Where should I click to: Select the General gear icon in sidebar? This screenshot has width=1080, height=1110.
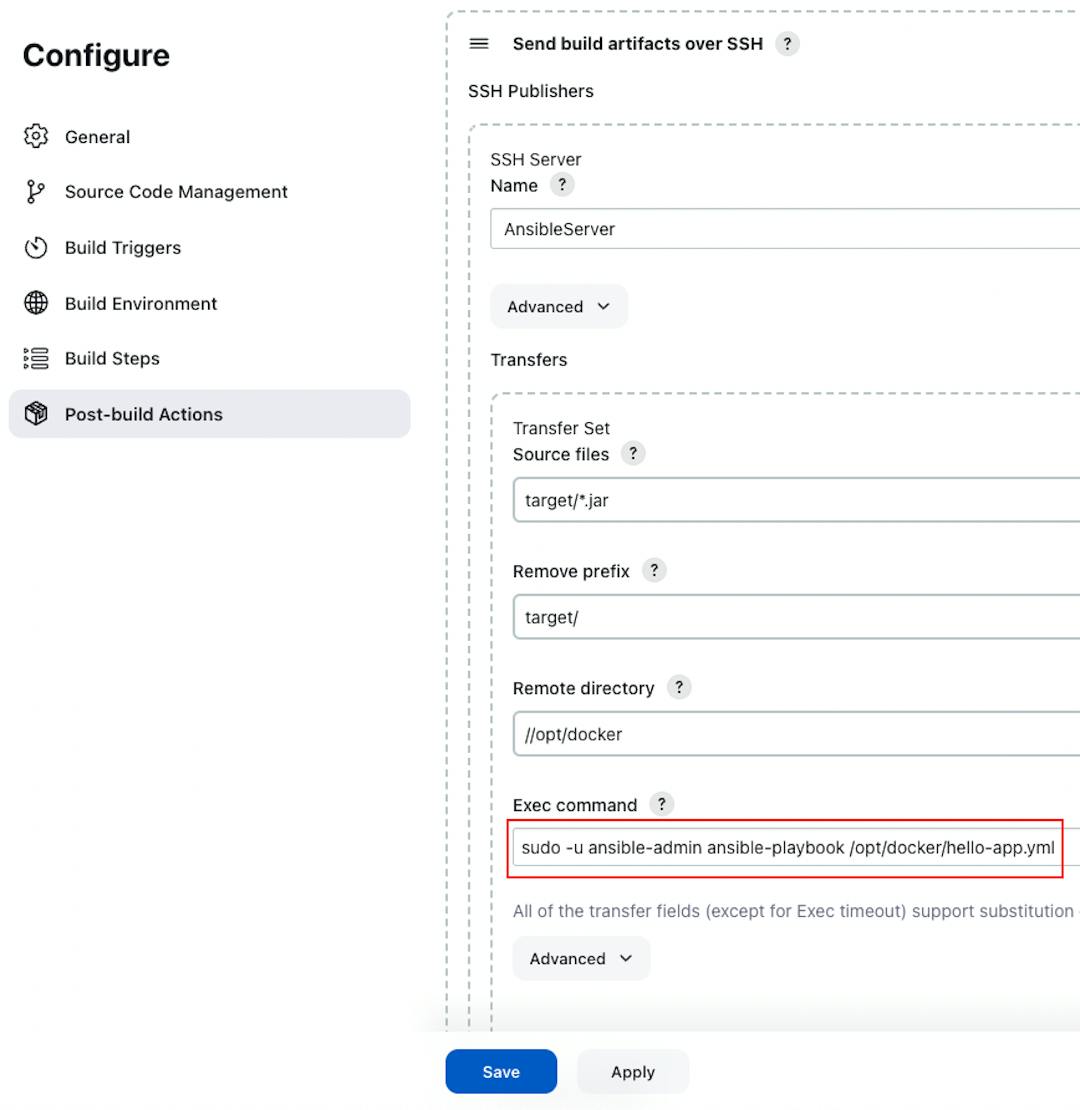tap(36, 136)
